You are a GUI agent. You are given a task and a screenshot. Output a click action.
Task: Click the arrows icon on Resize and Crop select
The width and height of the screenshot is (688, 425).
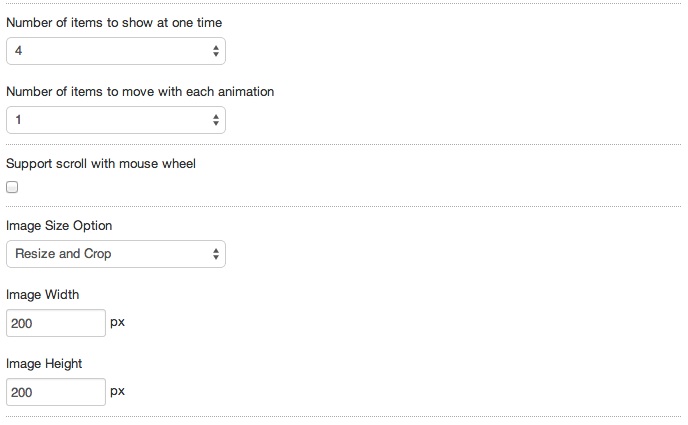click(x=217, y=254)
